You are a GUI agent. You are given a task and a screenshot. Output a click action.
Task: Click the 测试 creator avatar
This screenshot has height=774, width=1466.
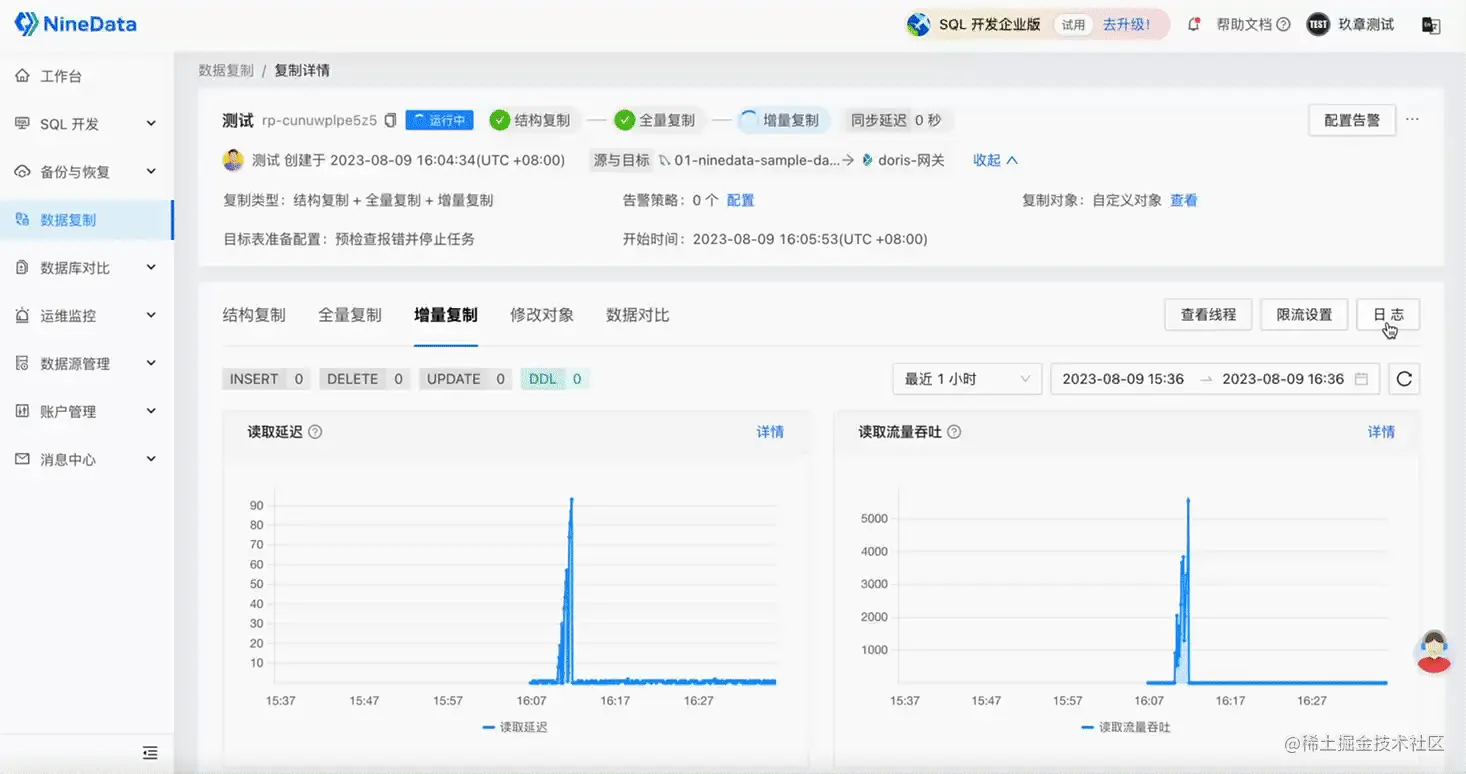[233, 160]
